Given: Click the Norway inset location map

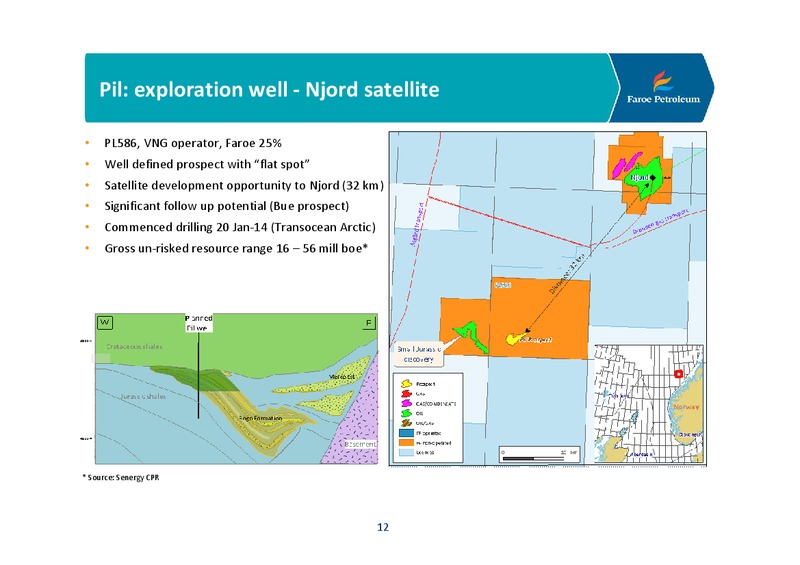Looking at the screenshot, I should coord(649,404).
